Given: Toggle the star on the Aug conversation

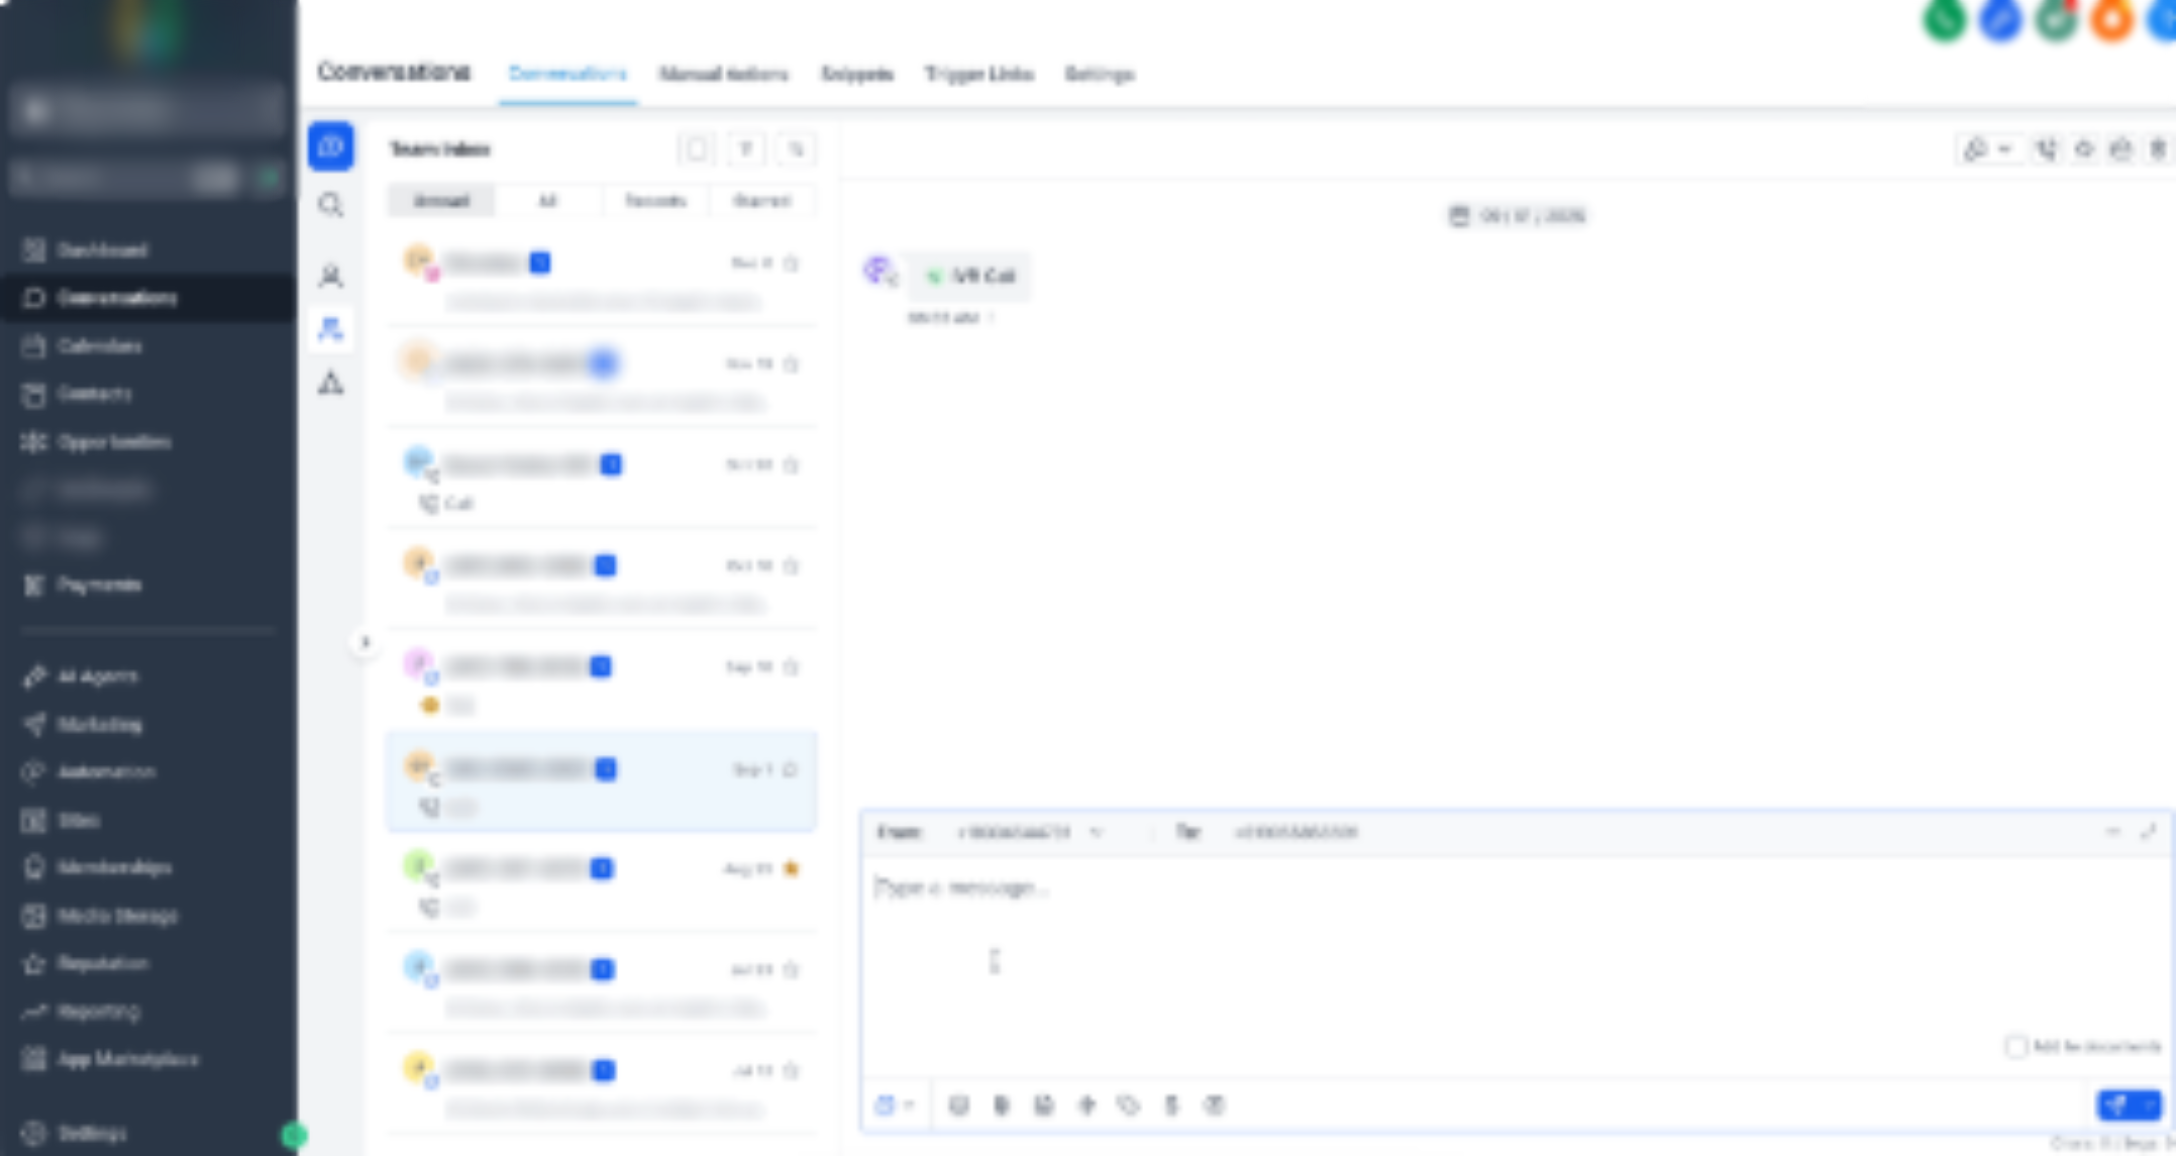Looking at the screenshot, I should click(x=791, y=869).
